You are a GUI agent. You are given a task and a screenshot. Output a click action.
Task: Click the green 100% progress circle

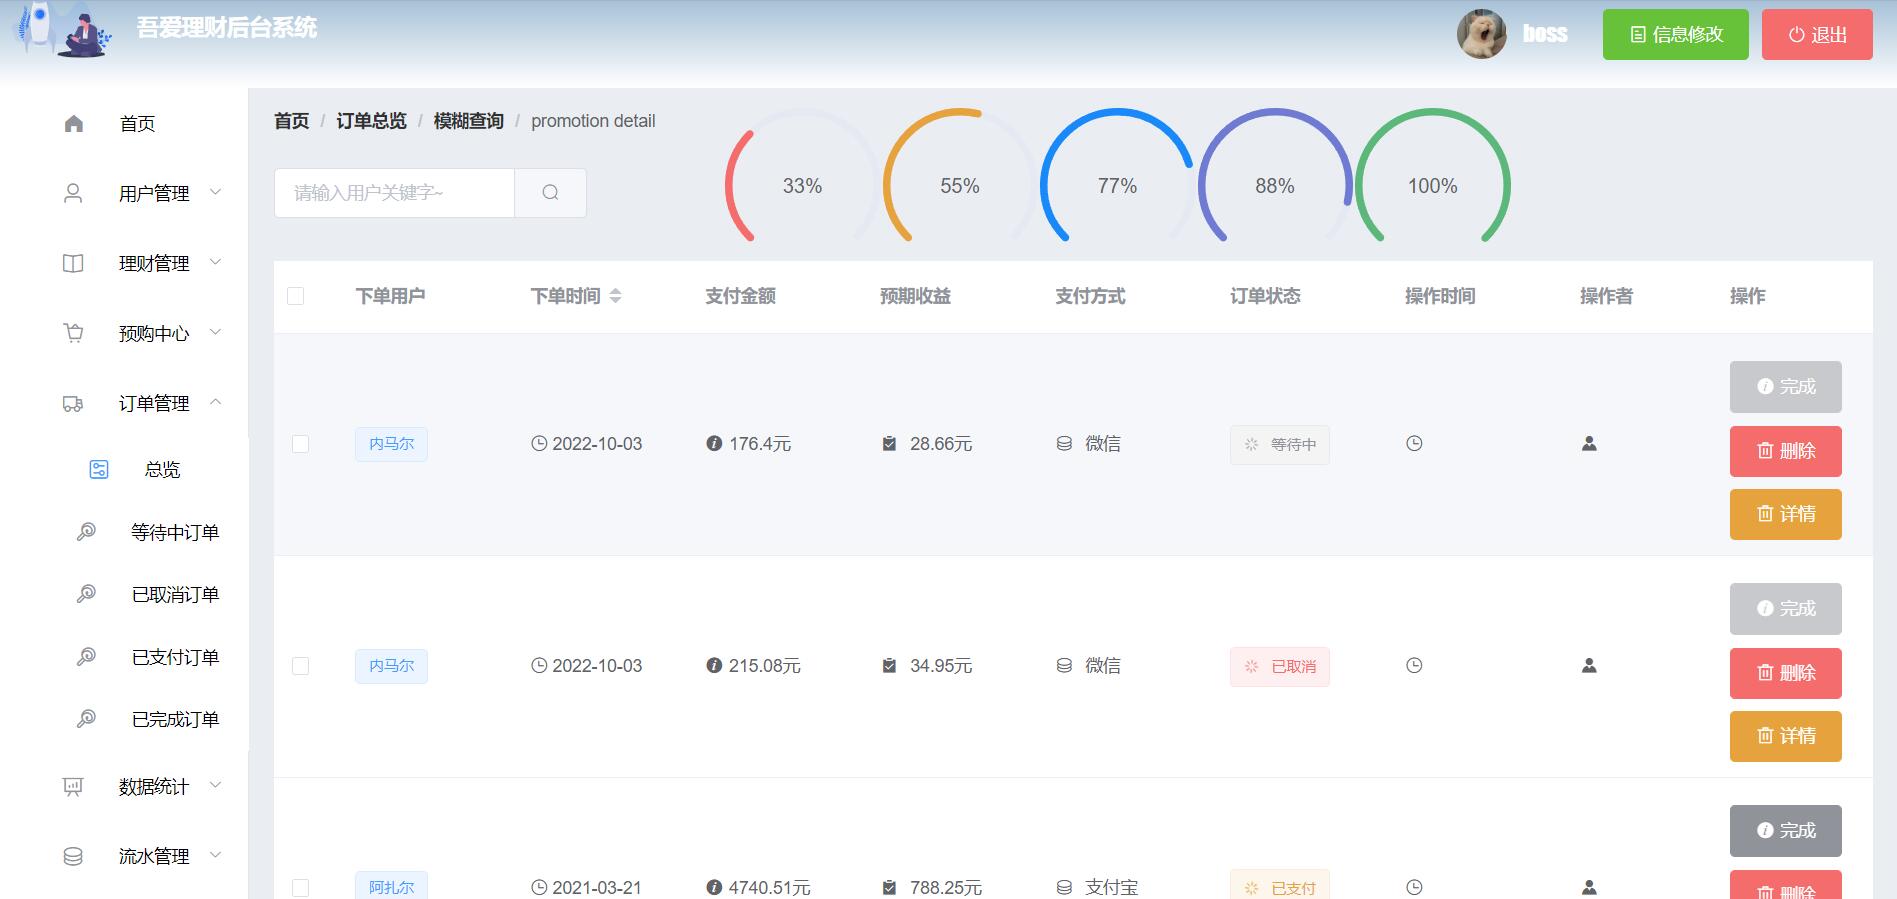[x=1433, y=186]
